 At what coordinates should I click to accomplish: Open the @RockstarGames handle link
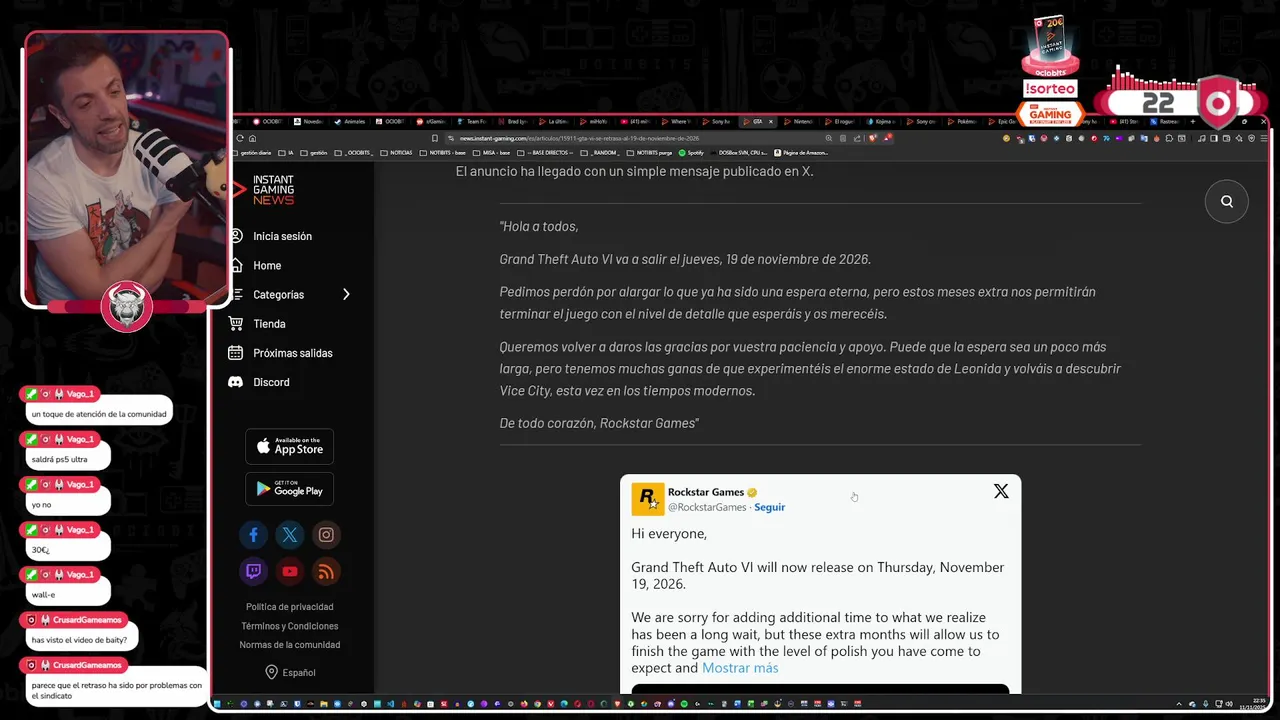coord(707,507)
